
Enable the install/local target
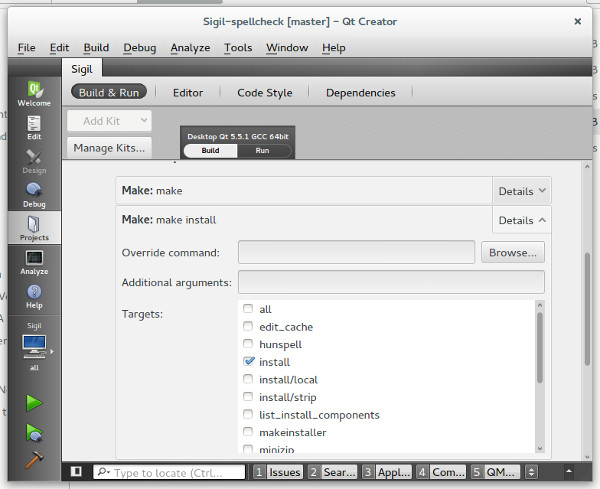click(x=248, y=379)
